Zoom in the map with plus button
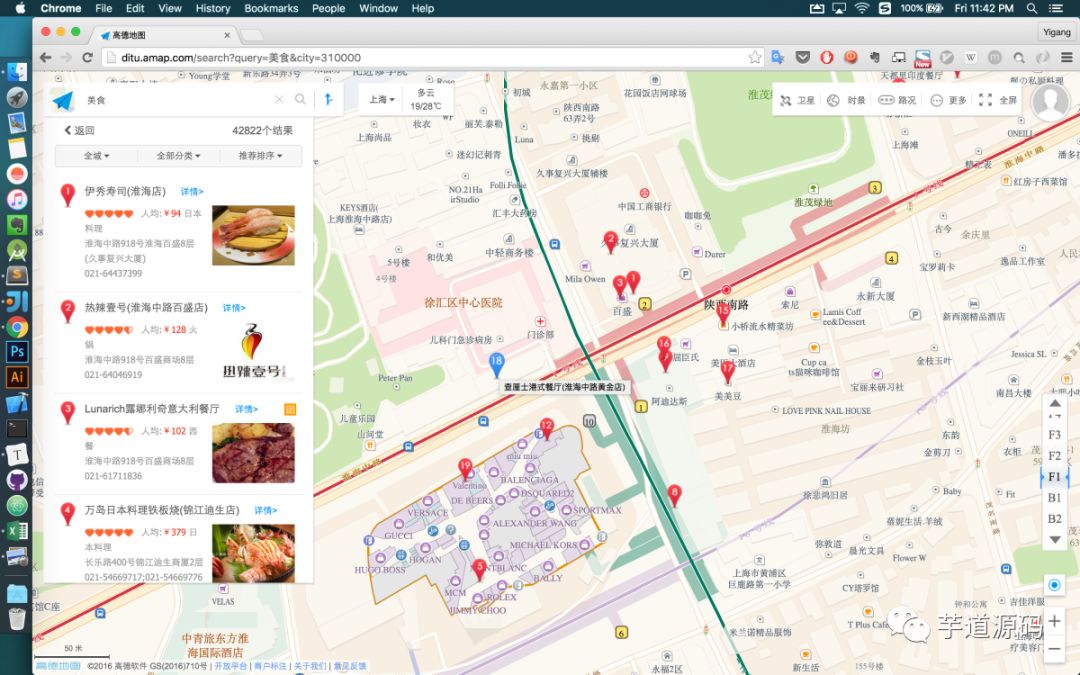The width and height of the screenshot is (1080, 675). (1055, 621)
